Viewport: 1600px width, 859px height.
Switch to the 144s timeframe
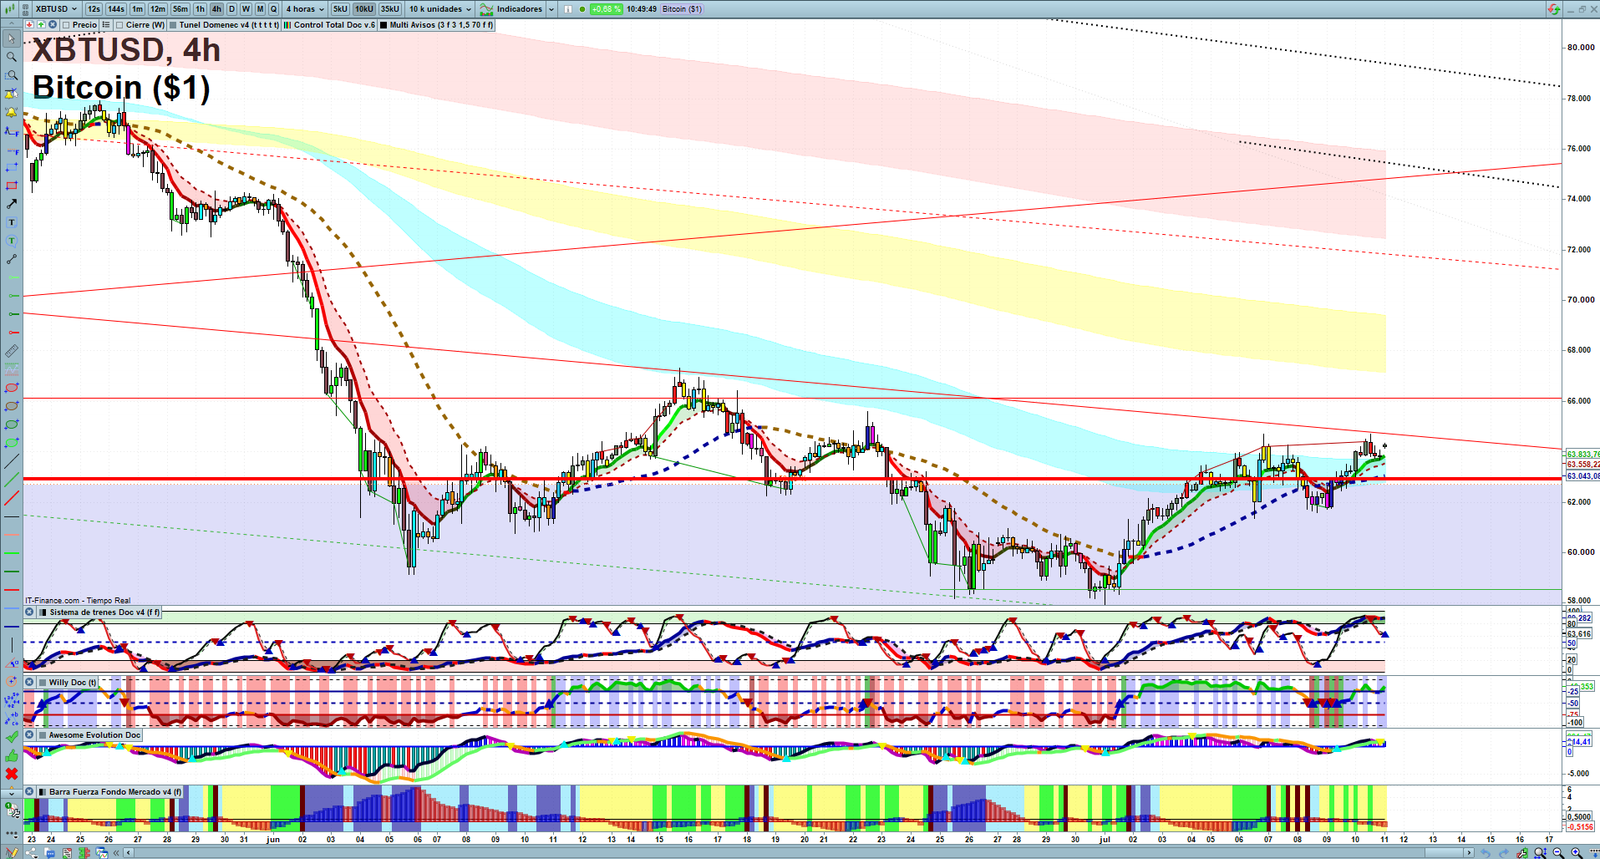tap(116, 9)
